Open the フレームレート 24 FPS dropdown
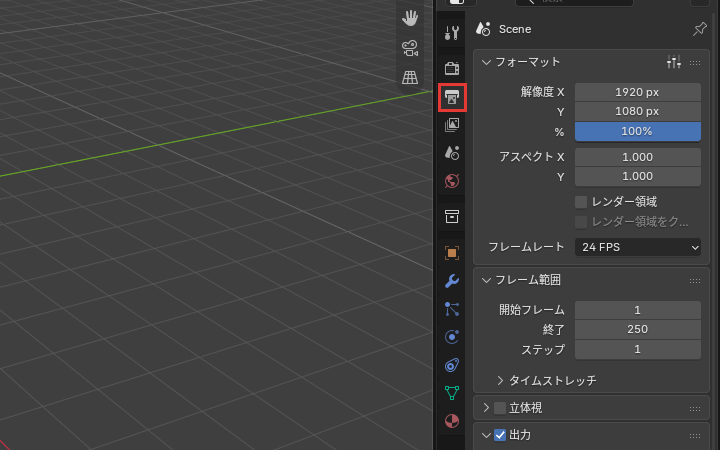 [x=638, y=247]
